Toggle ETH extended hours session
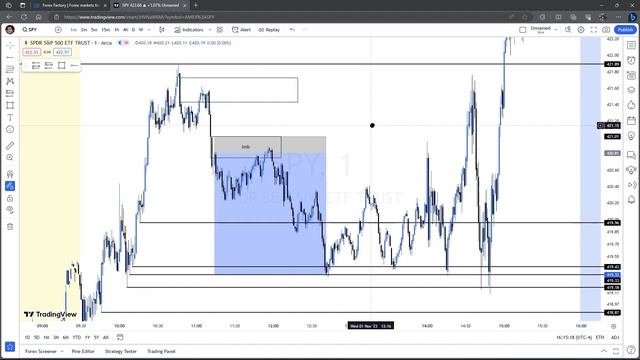 click(600, 338)
